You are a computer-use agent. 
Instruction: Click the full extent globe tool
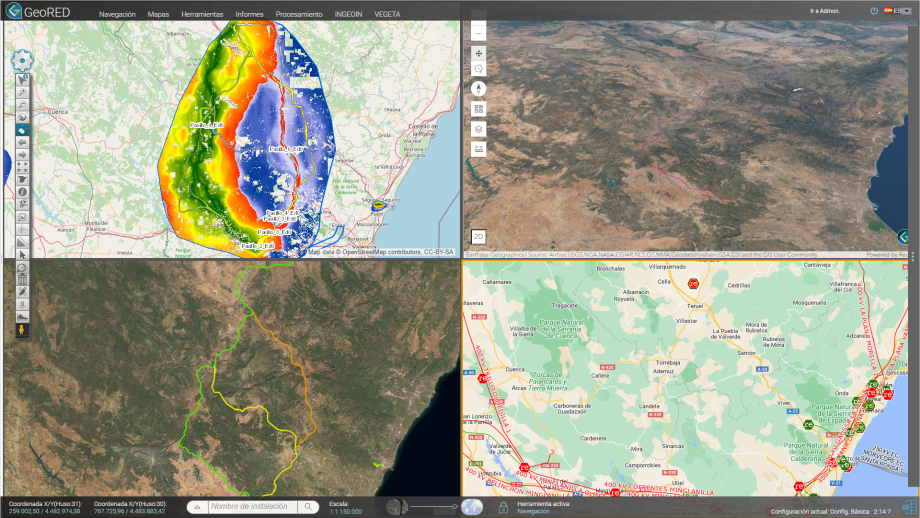click(22, 117)
